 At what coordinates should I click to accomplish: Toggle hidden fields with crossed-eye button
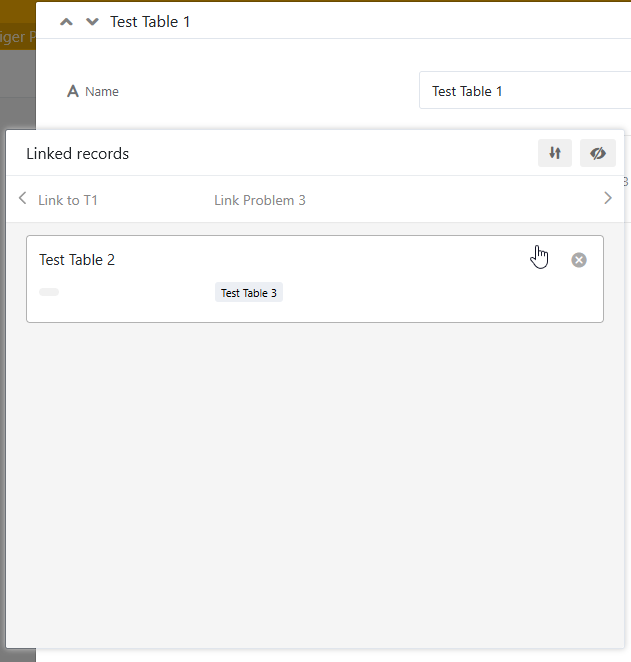click(x=598, y=153)
